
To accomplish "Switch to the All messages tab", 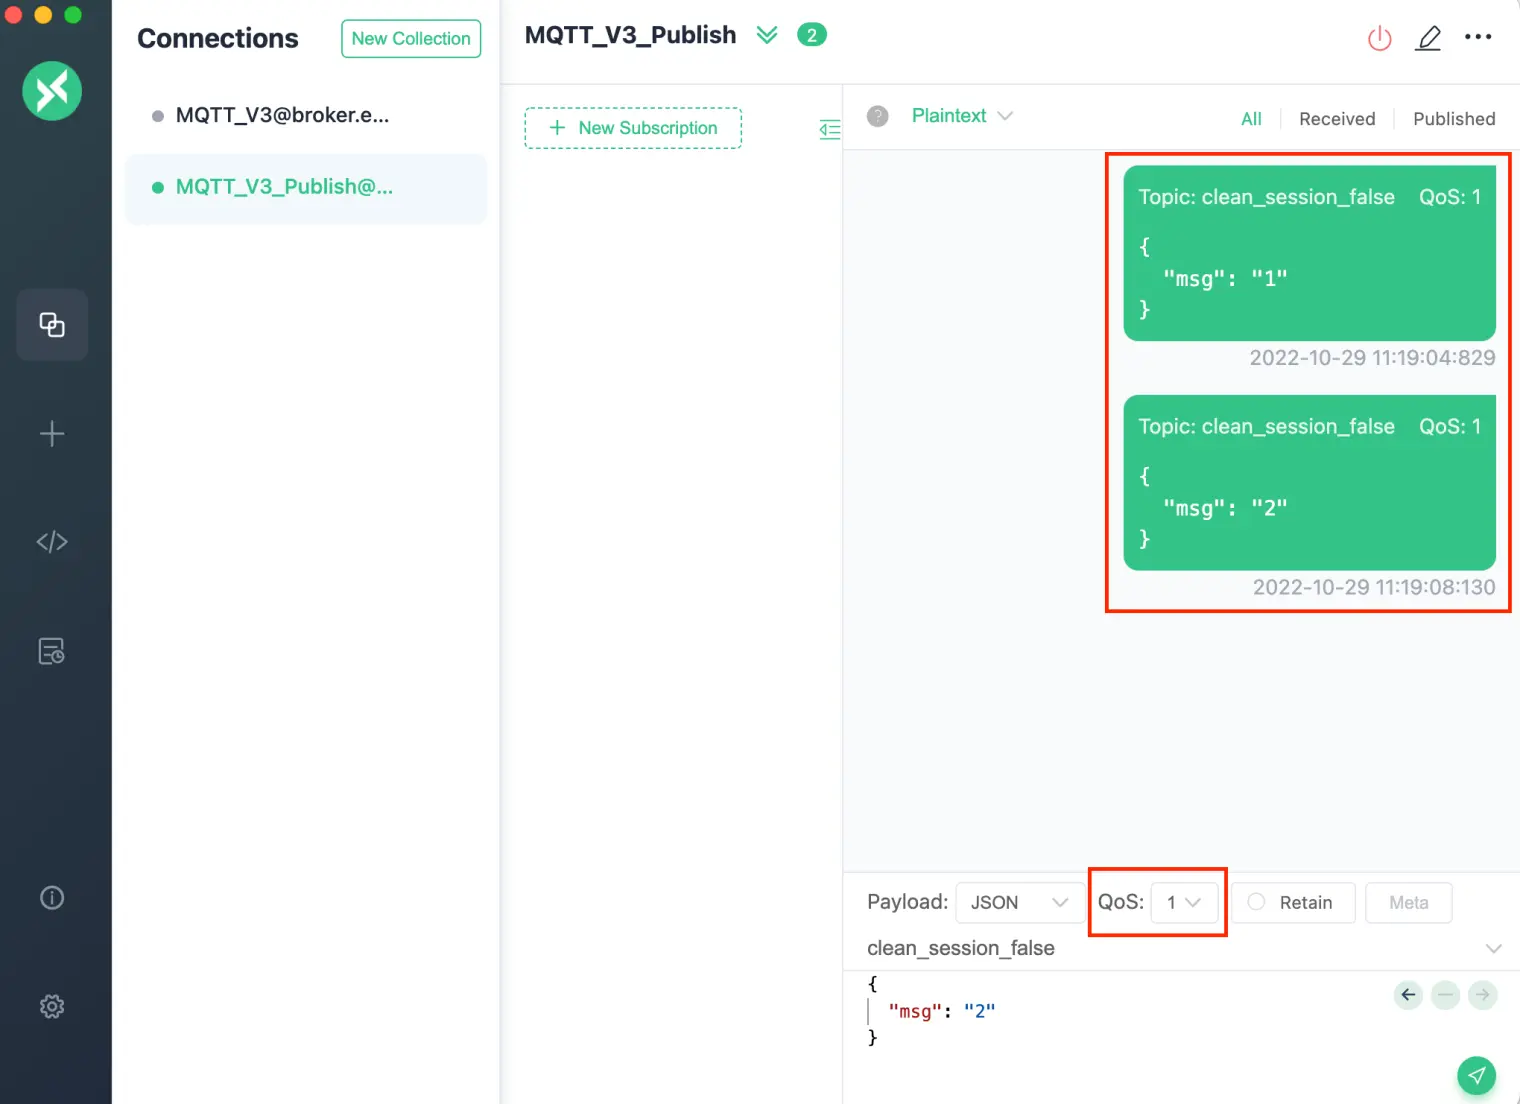I will 1251,118.
